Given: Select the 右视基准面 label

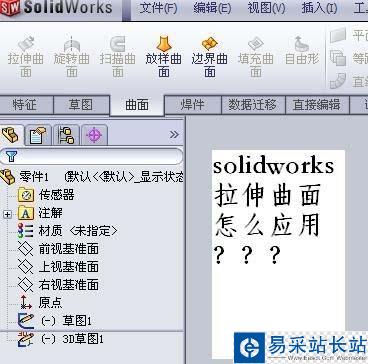Looking at the screenshot, I should [68, 285].
